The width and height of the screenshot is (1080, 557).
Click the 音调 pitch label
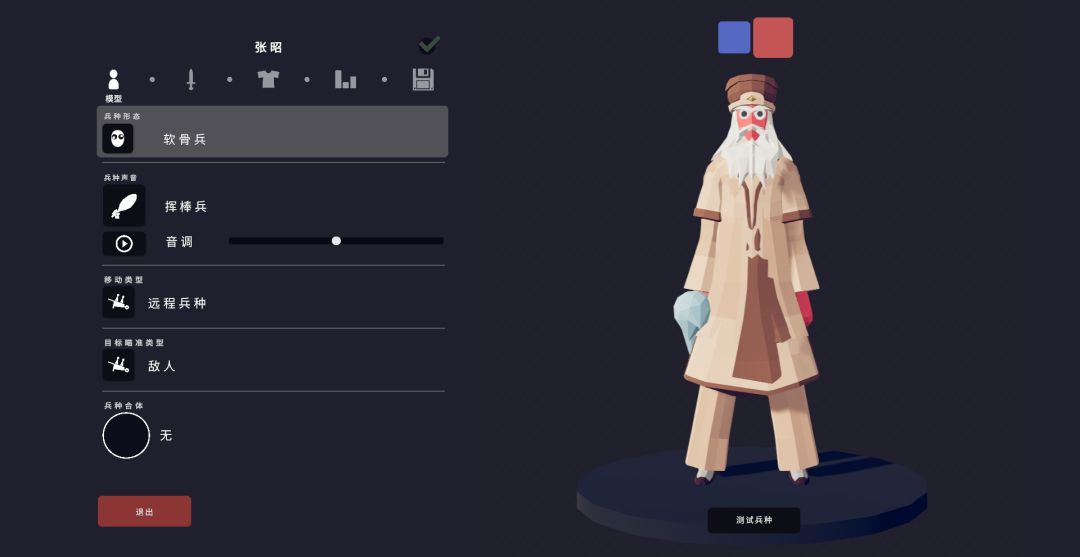(x=179, y=242)
